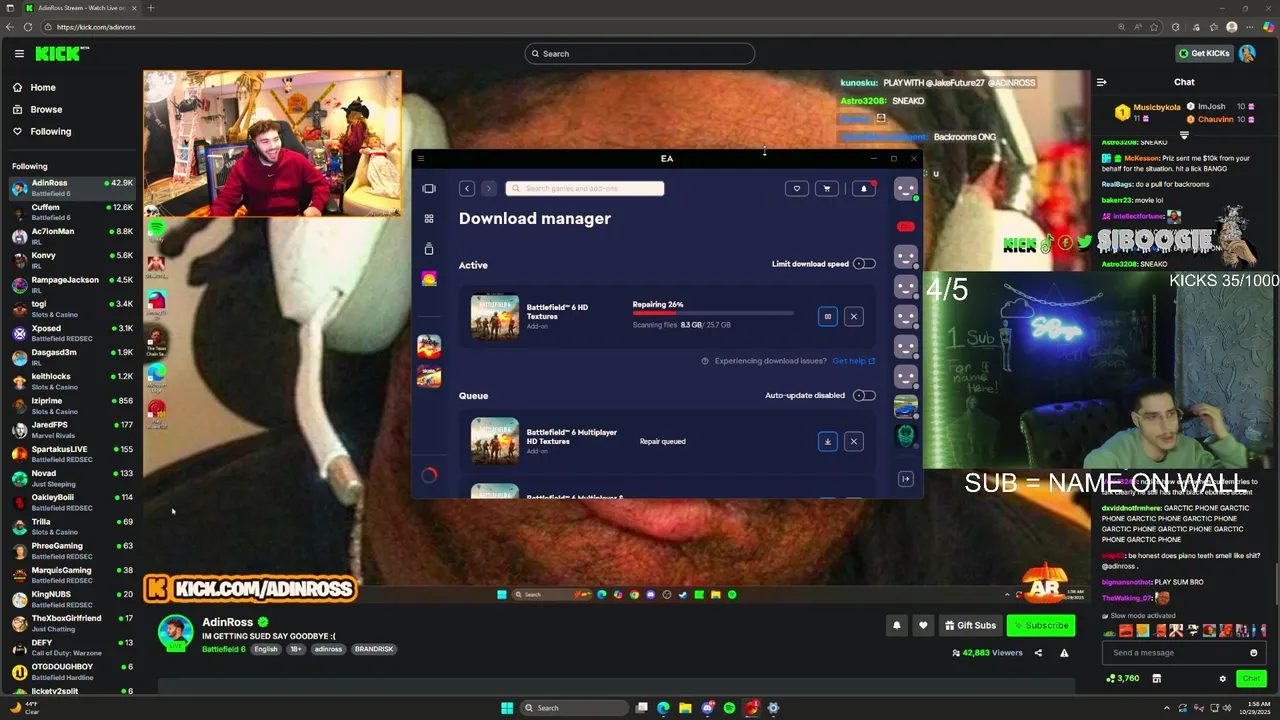This screenshot has width=1280, height=720.
Task: Report the stream with the warning triangle icon
Action: (1064, 653)
